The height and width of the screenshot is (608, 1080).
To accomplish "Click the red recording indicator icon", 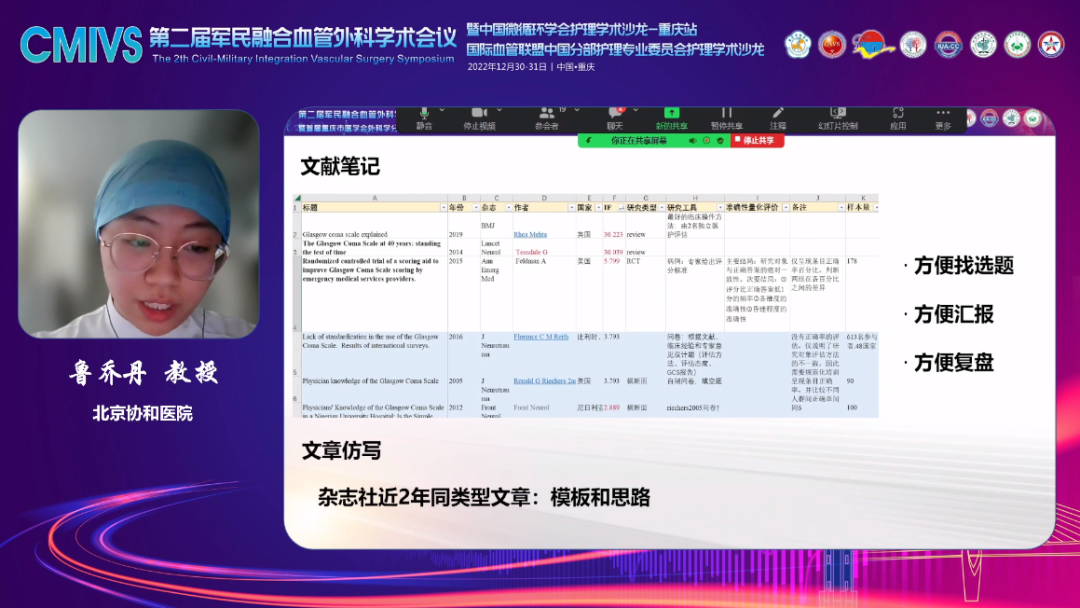I will click(707, 140).
